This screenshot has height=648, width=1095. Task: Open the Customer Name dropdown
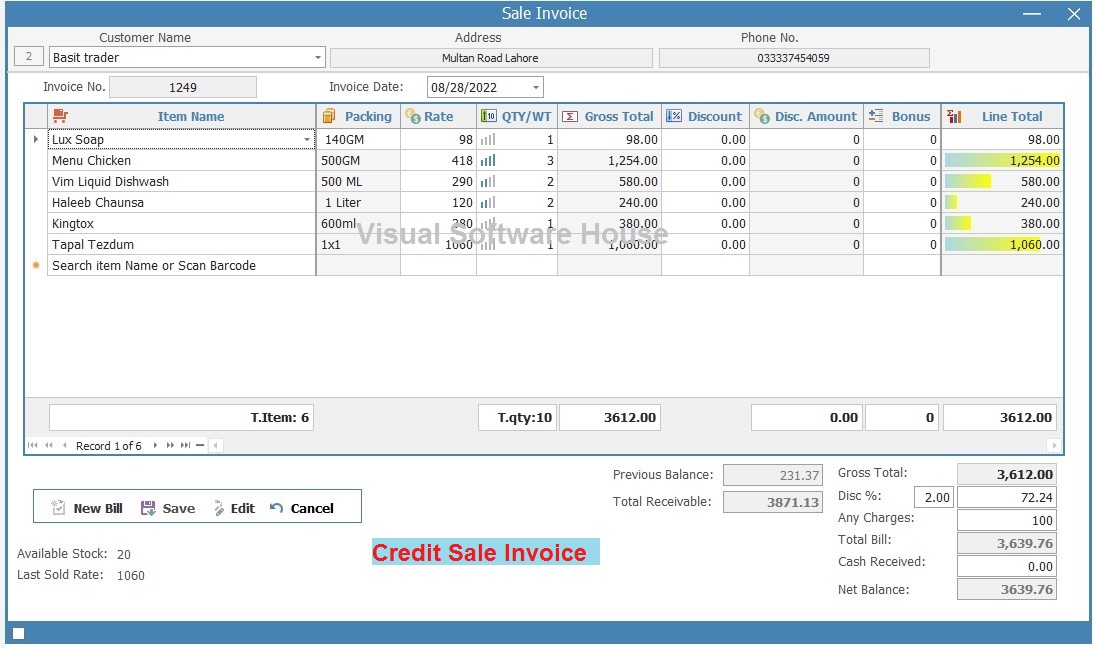318,57
